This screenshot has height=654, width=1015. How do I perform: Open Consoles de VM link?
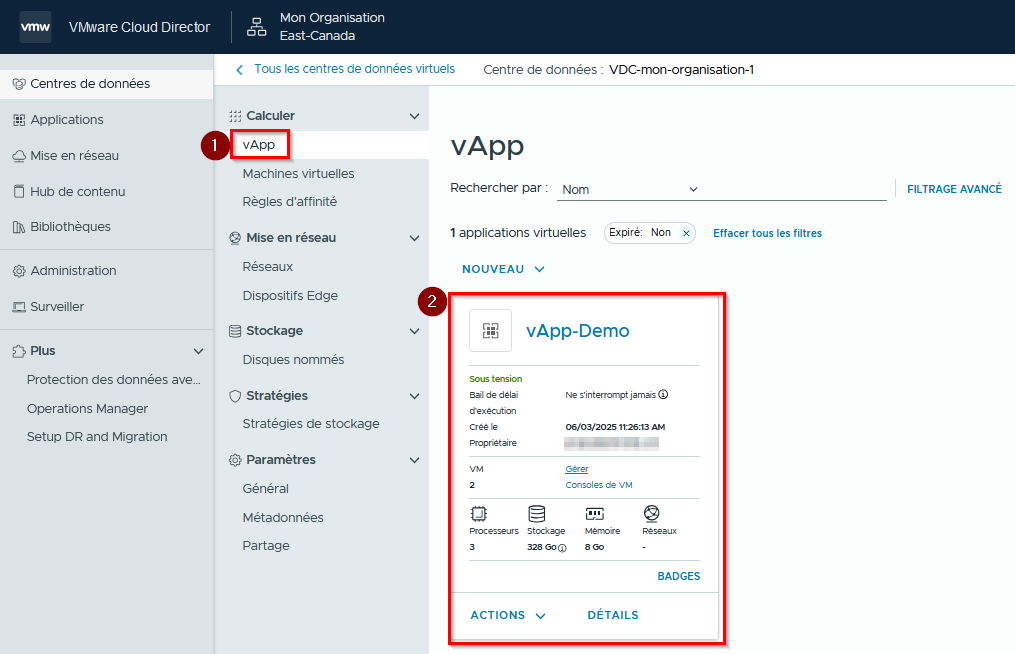(599, 485)
